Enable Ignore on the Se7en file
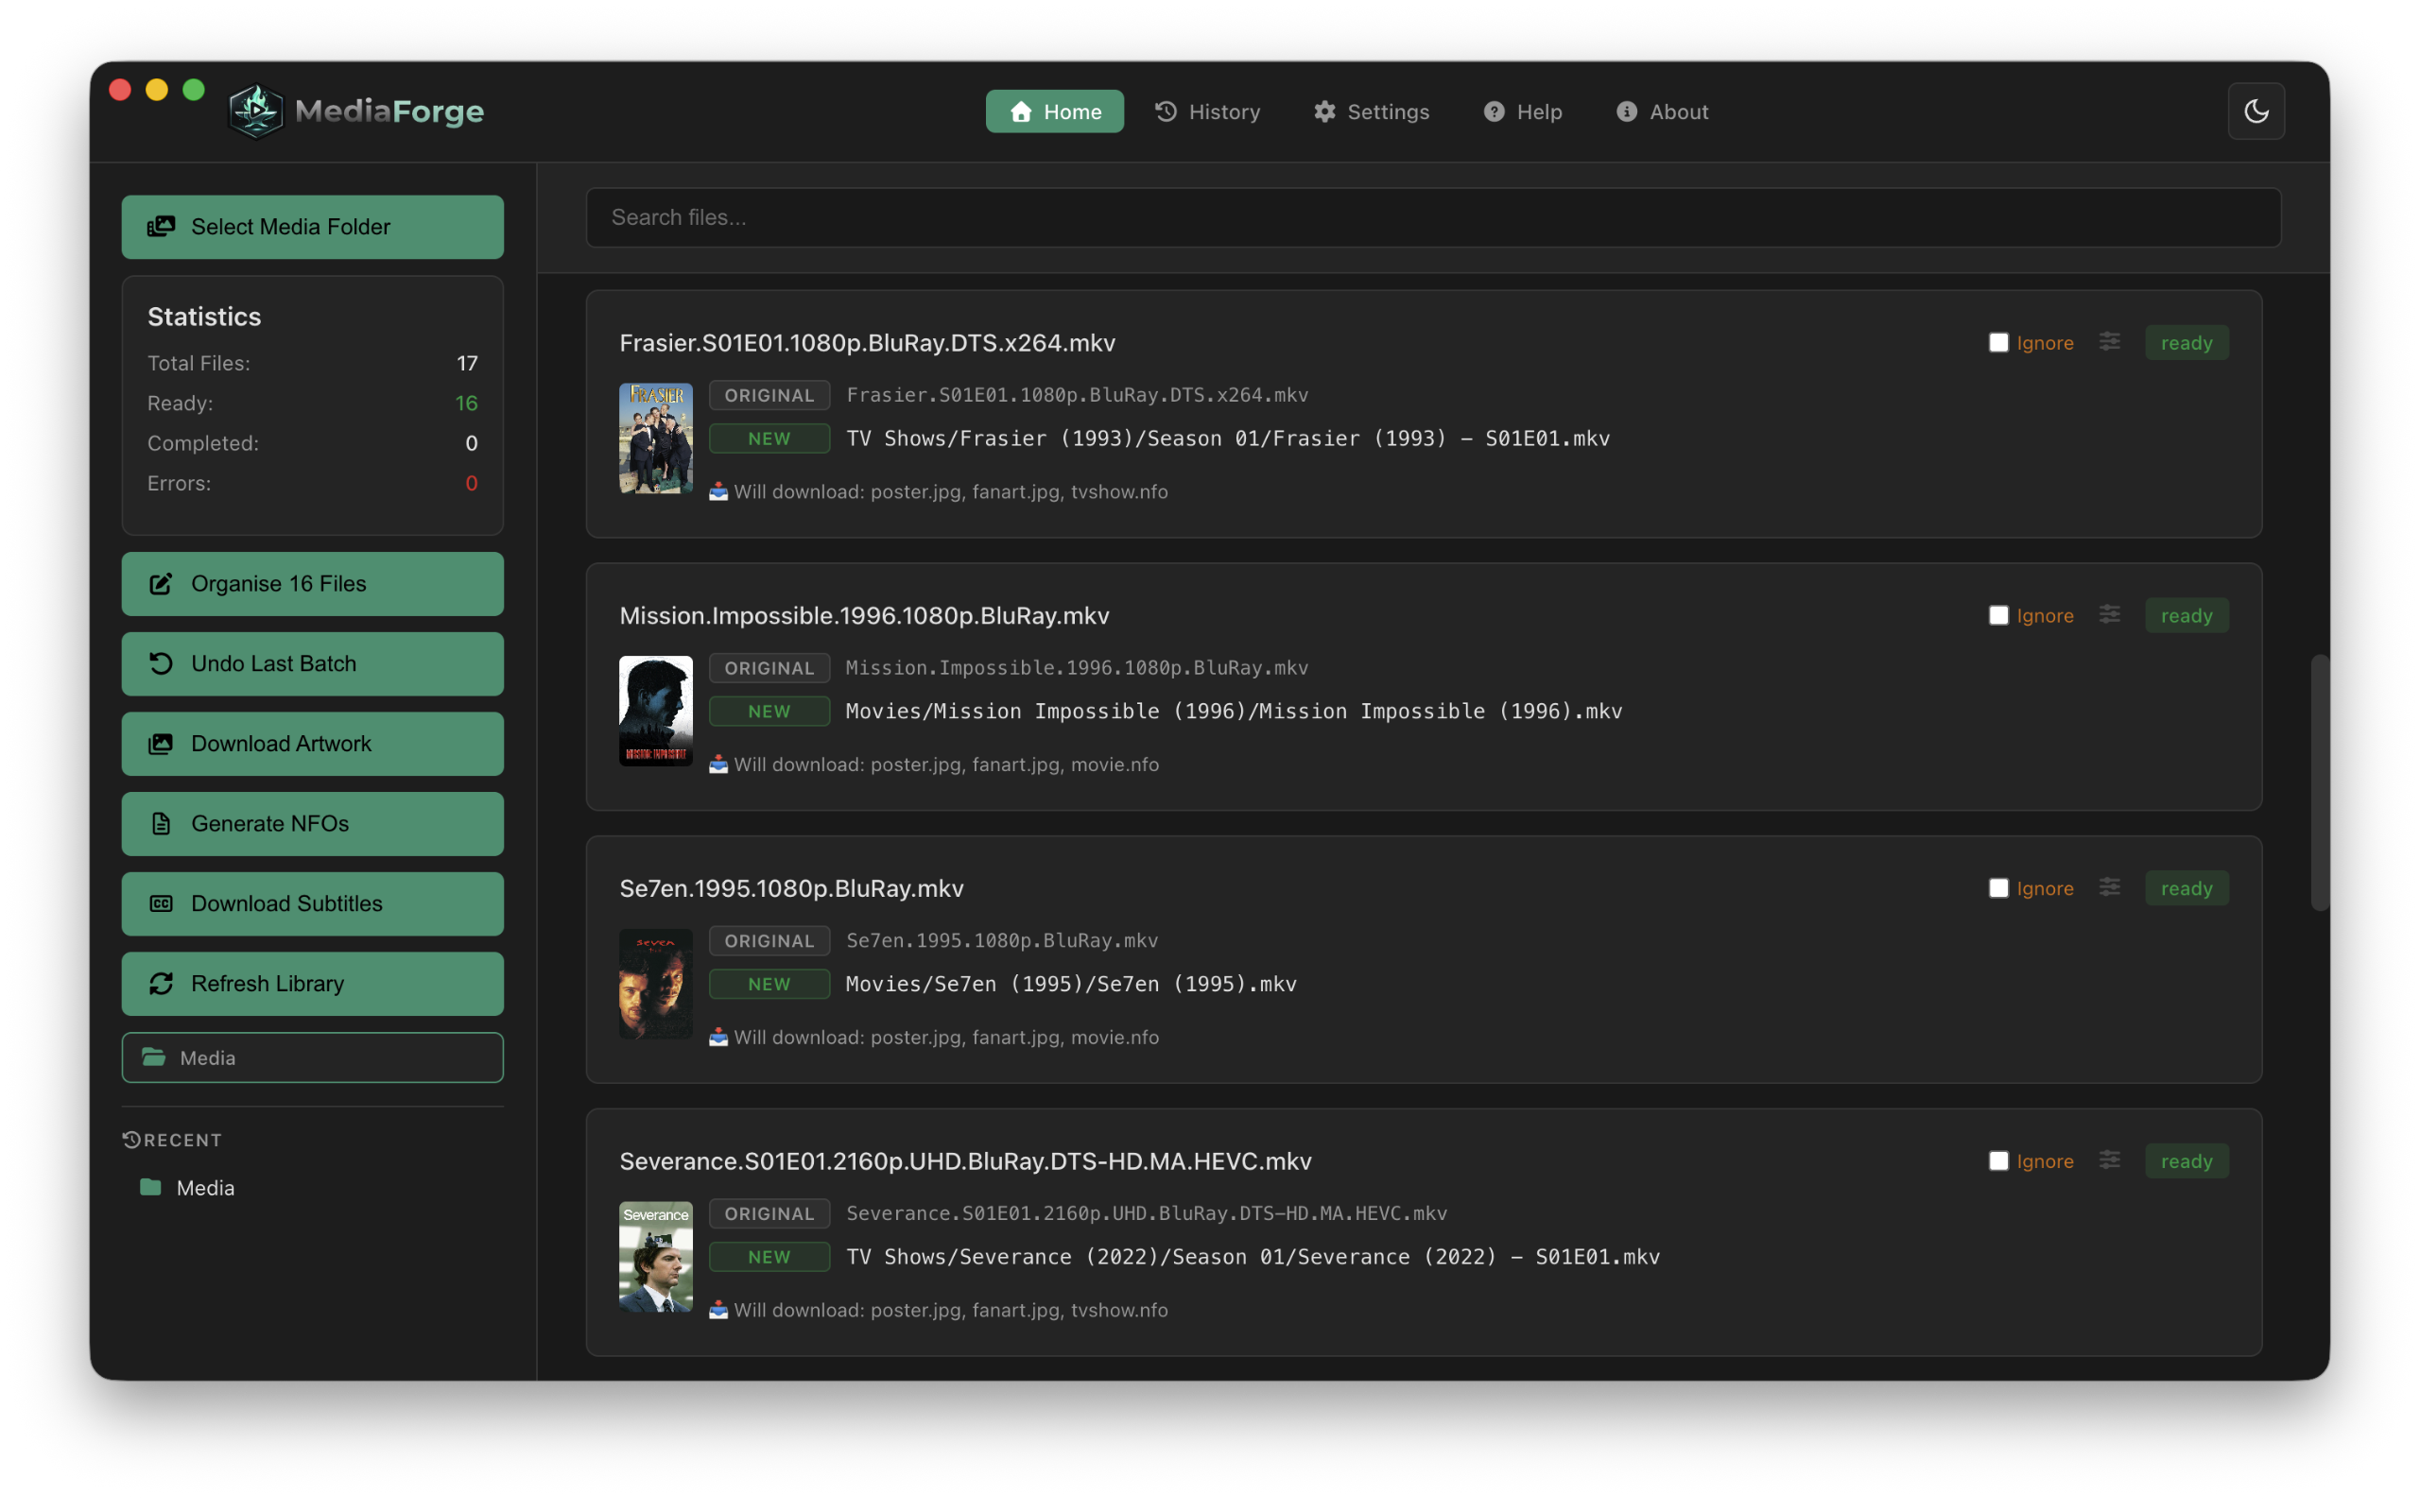Screen dimensions: 2420x1512 (x=1998, y=887)
